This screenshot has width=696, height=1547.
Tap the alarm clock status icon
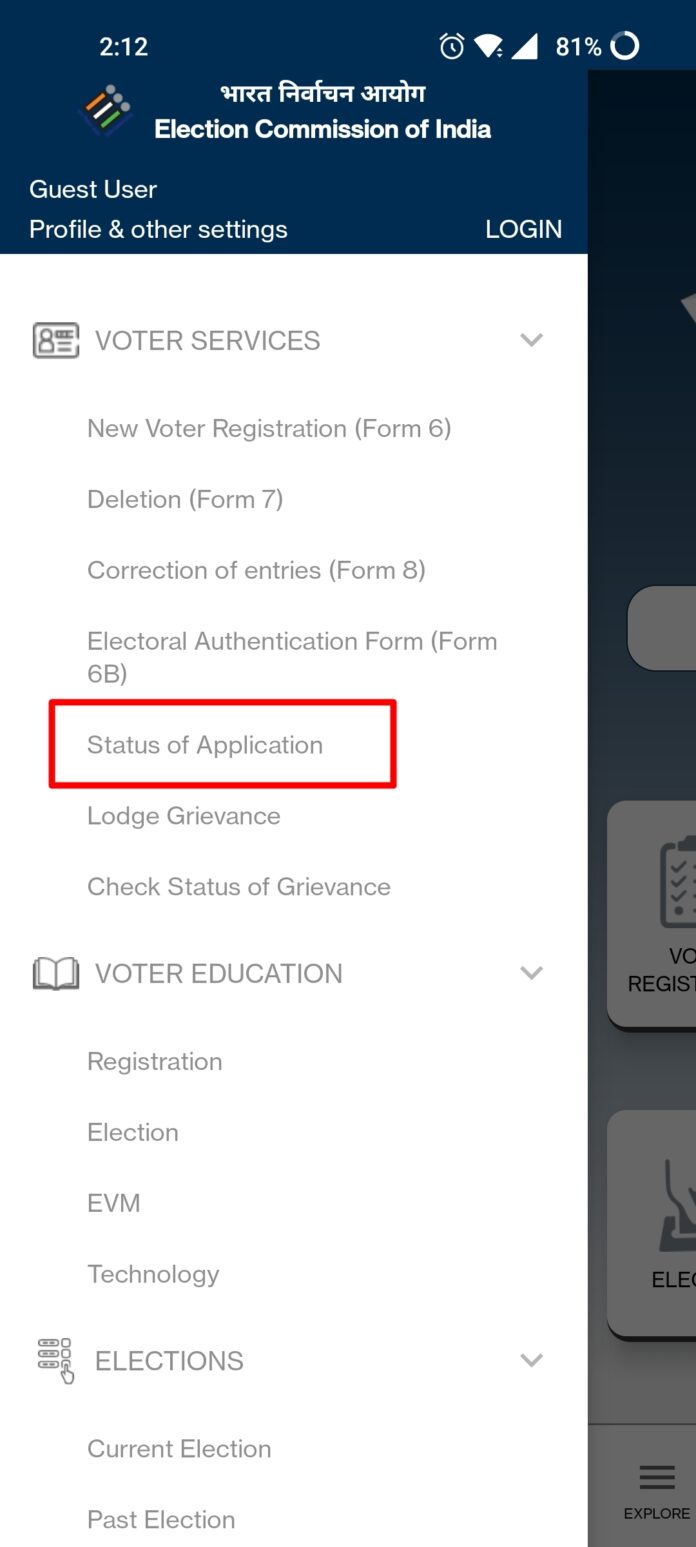tap(452, 45)
